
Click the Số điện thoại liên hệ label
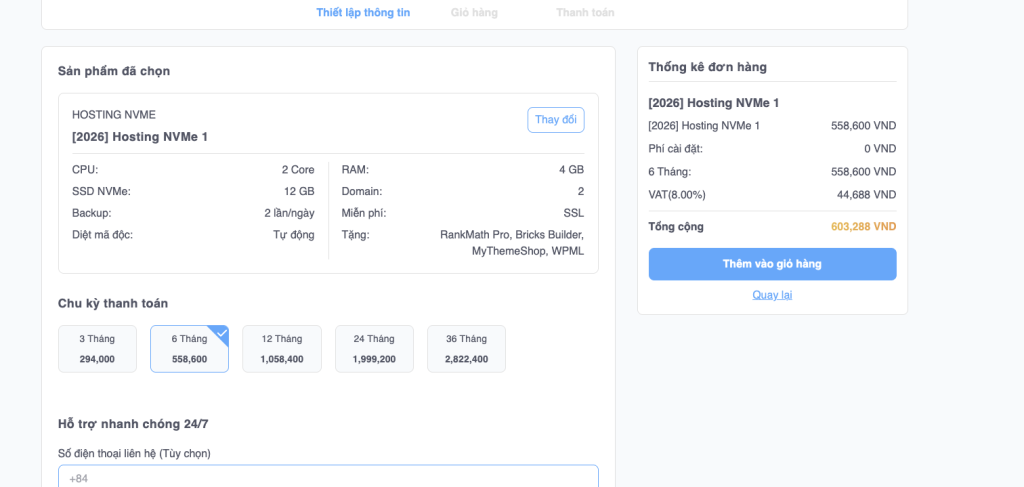(134, 453)
